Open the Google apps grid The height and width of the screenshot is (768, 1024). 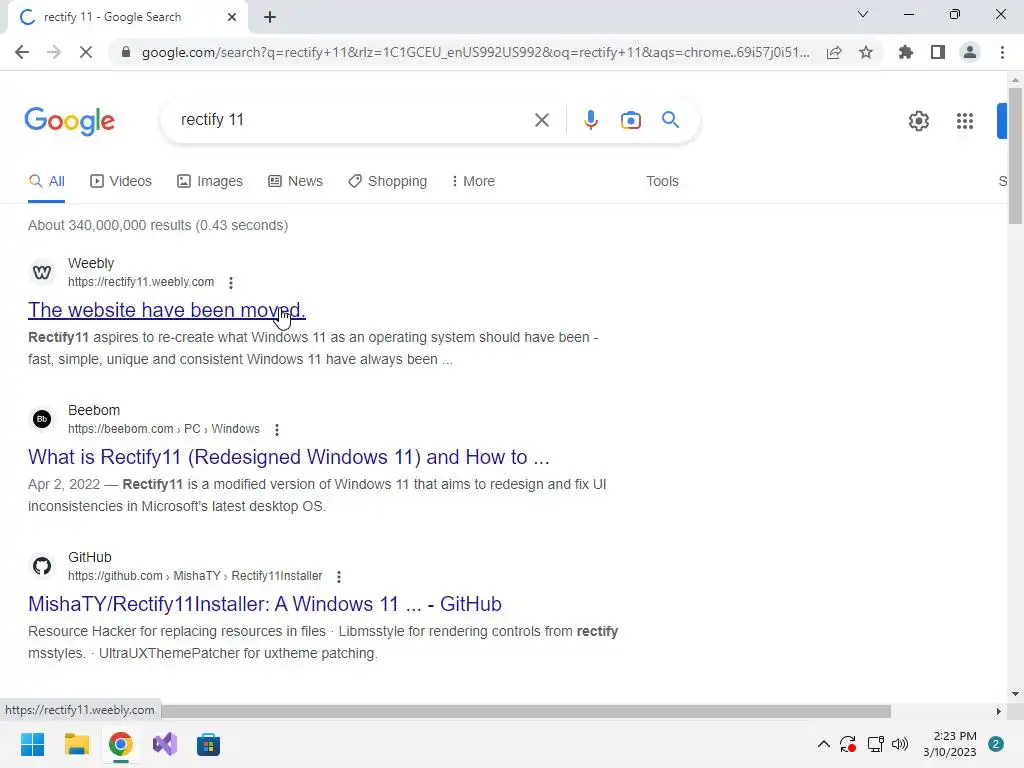click(x=965, y=121)
